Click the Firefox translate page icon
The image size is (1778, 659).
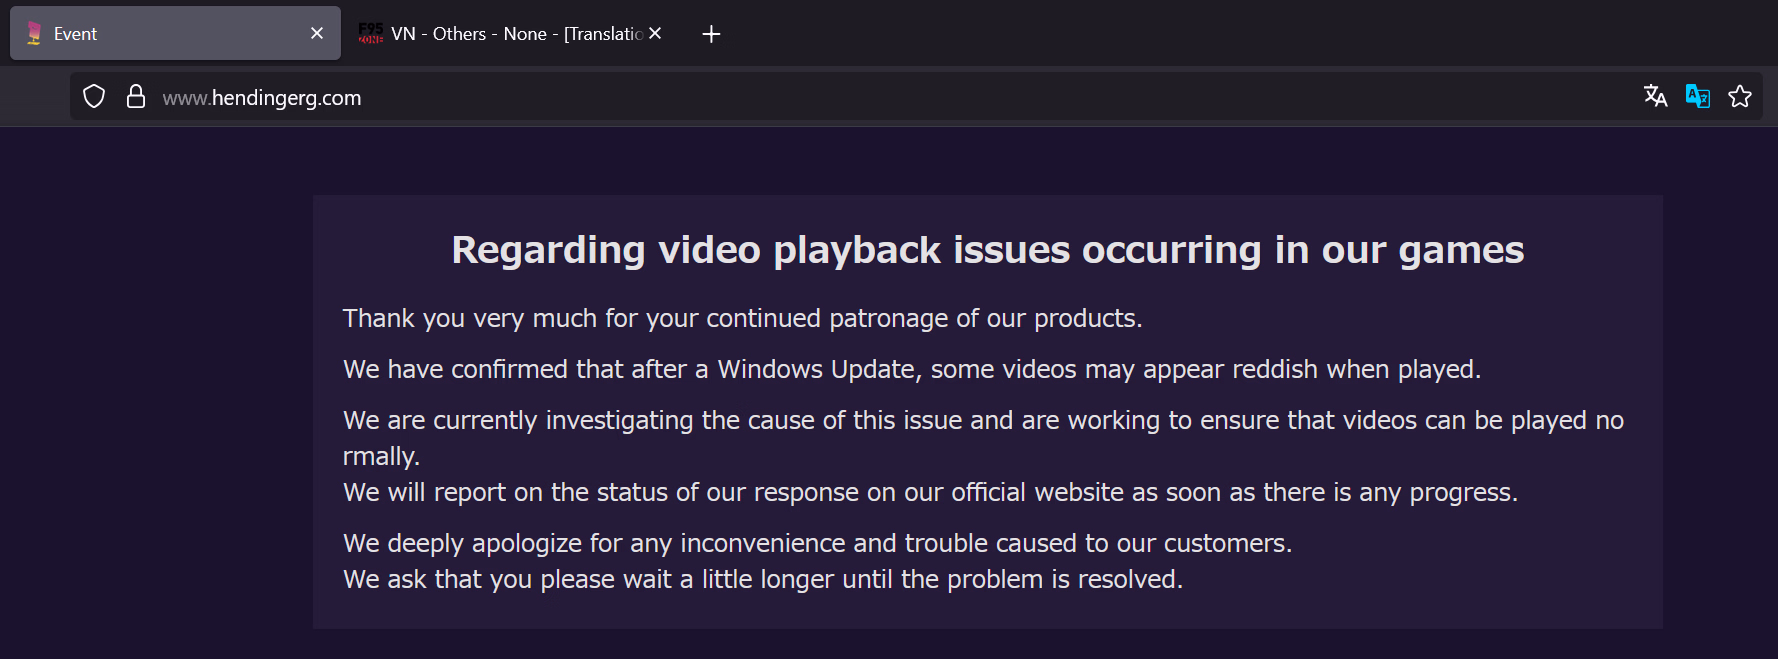tap(1655, 96)
